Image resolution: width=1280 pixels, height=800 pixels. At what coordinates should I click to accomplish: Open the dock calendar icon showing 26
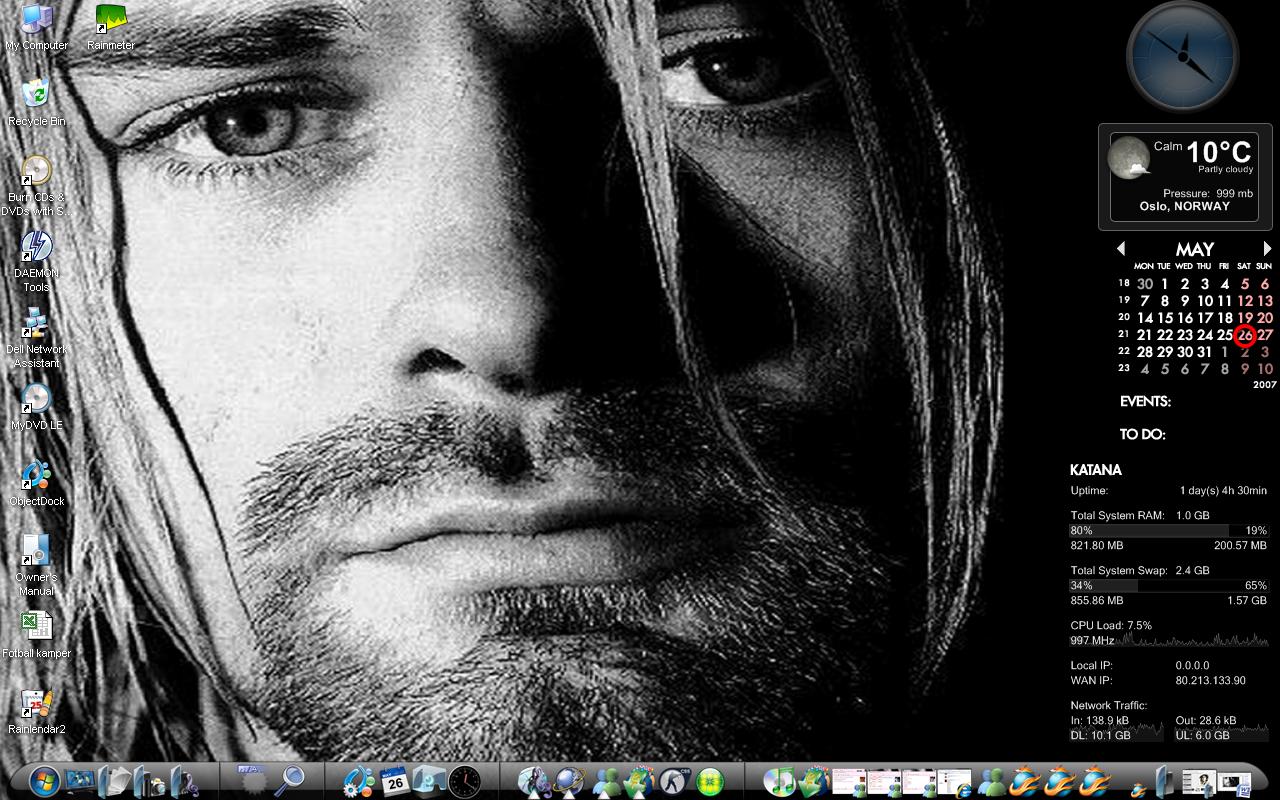tap(395, 780)
